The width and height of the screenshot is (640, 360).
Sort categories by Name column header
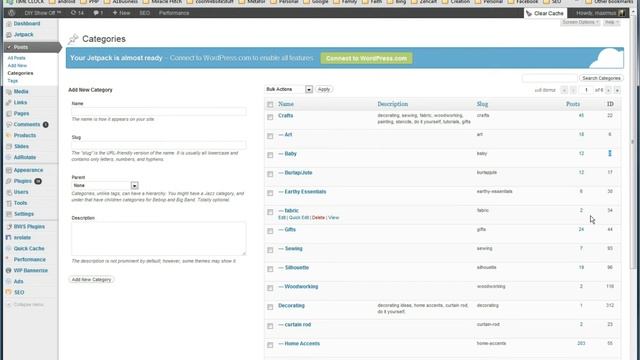click(286, 104)
